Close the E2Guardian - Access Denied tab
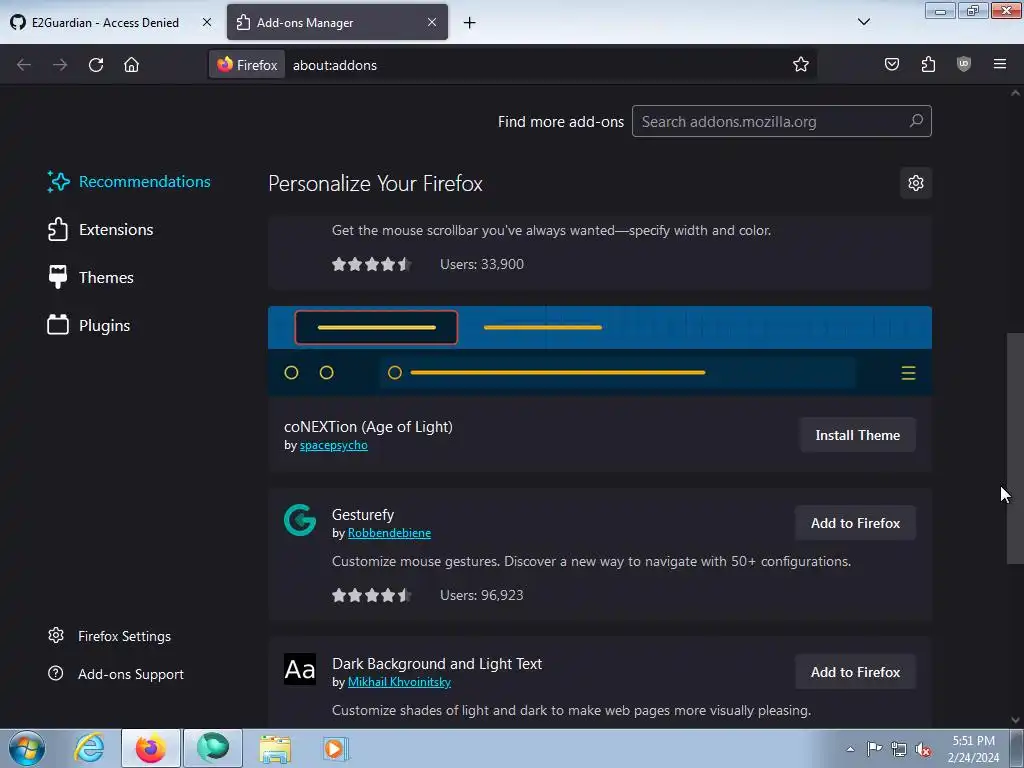Screen dimensions: 1024x768 [x=206, y=22]
